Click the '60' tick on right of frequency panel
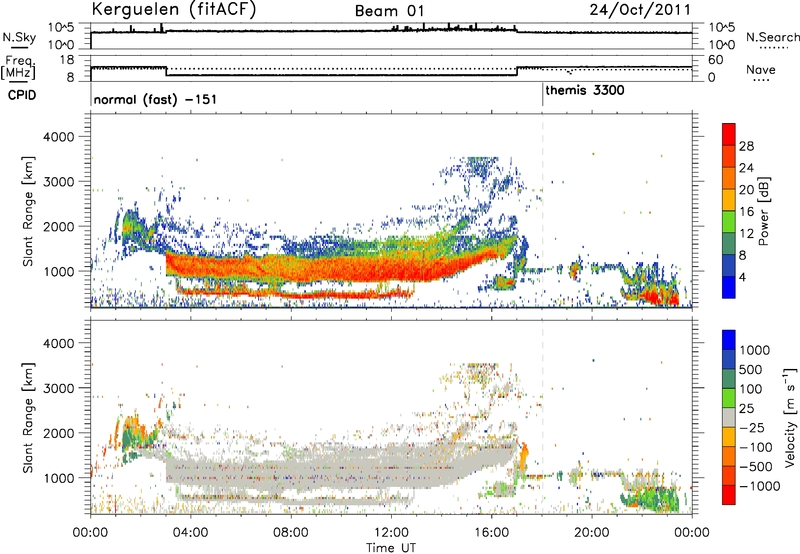Viewport: 800px width, 554px height. [716, 60]
